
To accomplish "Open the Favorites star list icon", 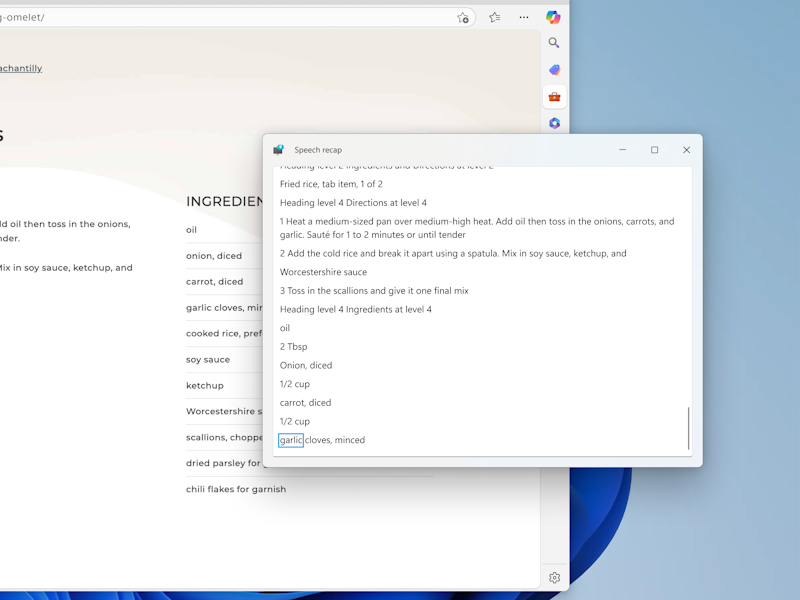I will pos(494,17).
